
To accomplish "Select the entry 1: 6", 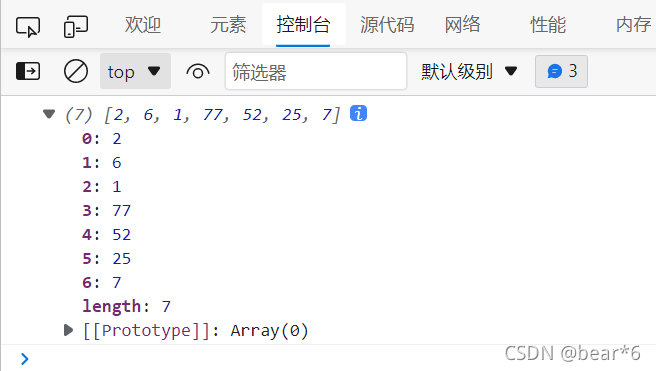I will pyautogui.click(x=102, y=163).
